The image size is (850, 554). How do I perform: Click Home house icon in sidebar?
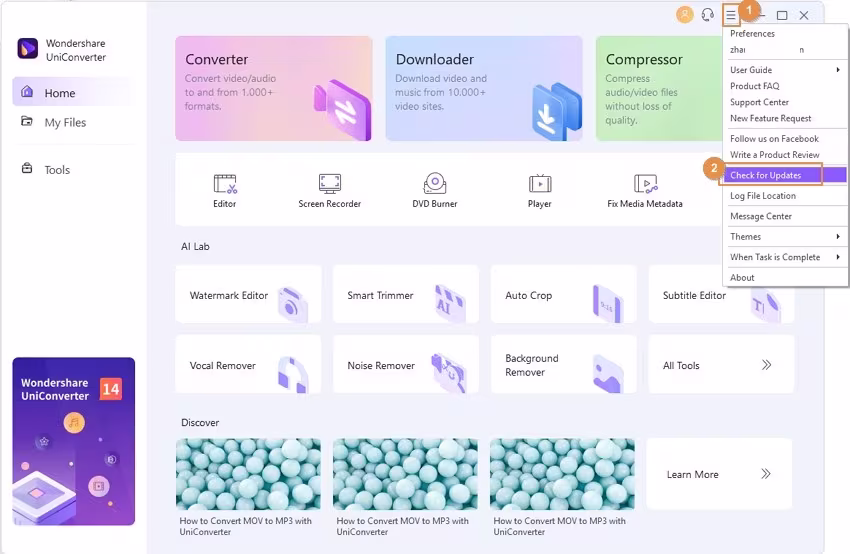pos(27,92)
